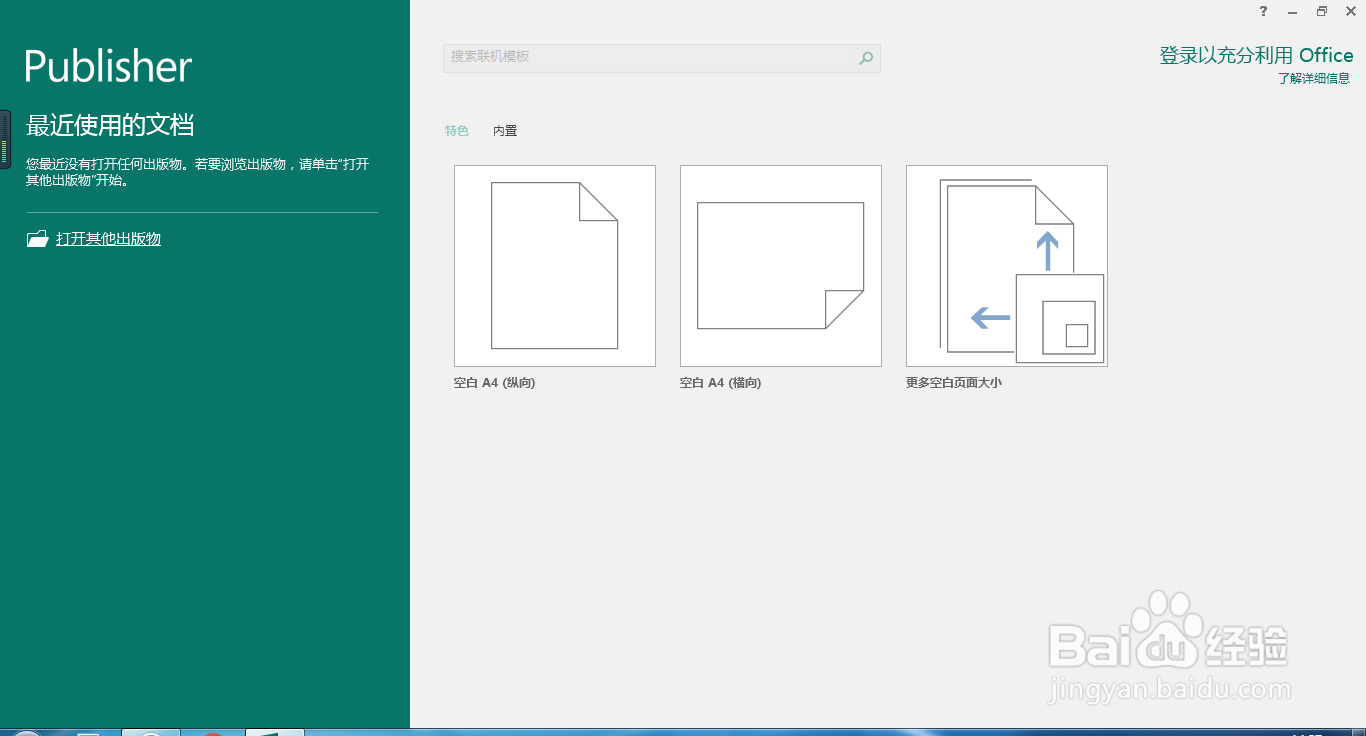Choose blank A4 landscape template thumbnail
Image resolution: width=1366 pixels, height=736 pixels.
click(781, 266)
